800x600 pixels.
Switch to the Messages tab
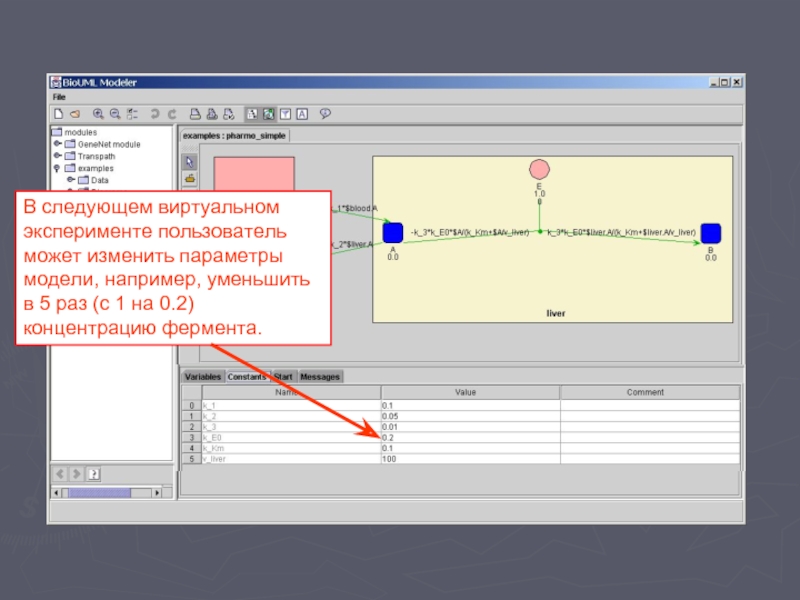coord(320,377)
